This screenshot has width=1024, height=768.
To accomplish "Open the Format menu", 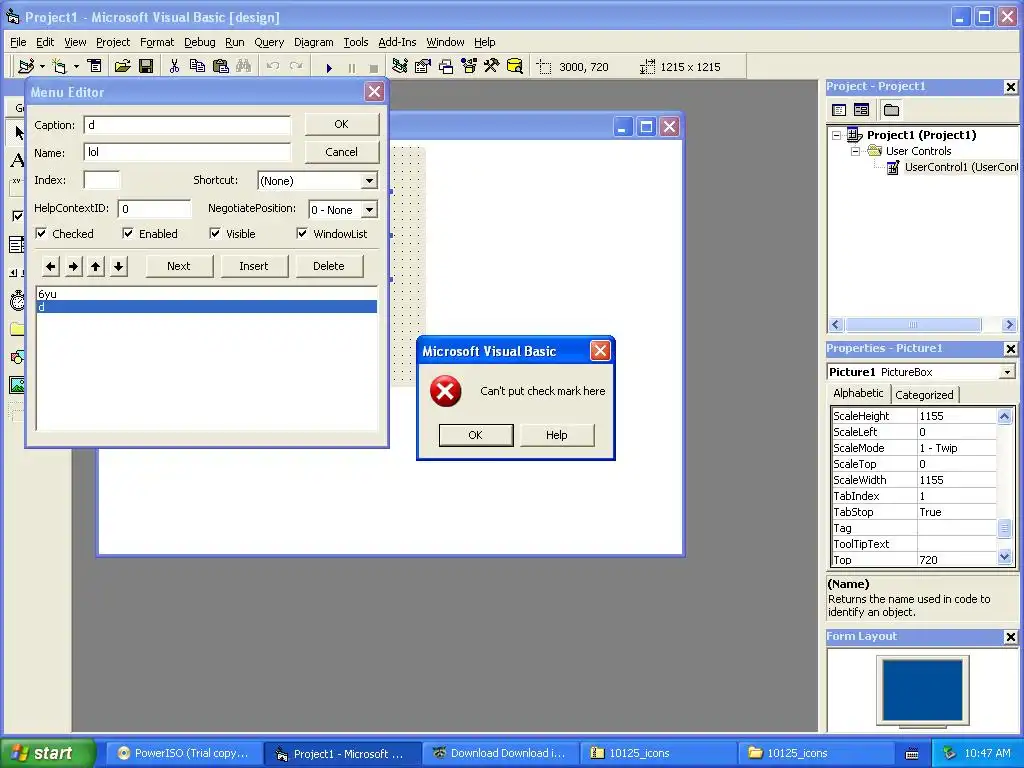I will (157, 42).
